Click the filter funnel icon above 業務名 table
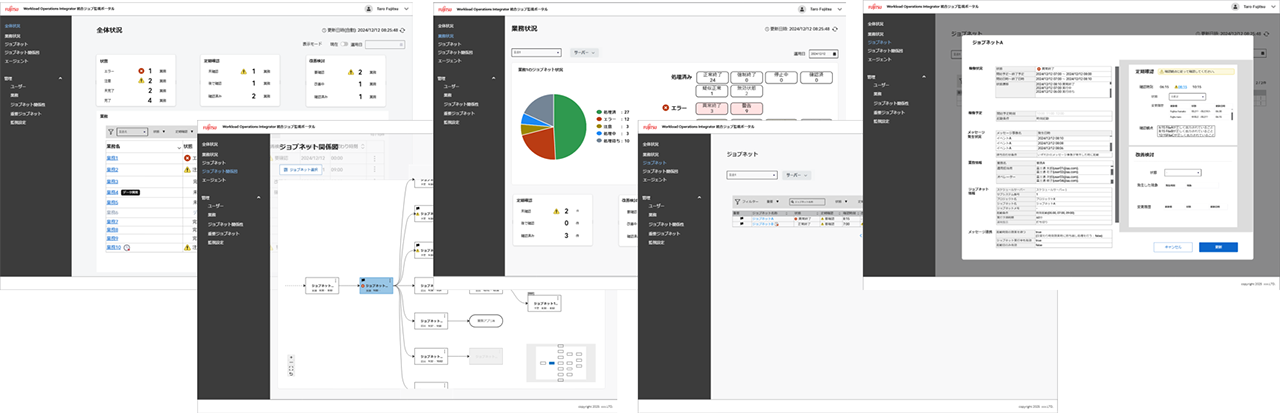The height and width of the screenshot is (413, 1280). [x=111, y=131]
